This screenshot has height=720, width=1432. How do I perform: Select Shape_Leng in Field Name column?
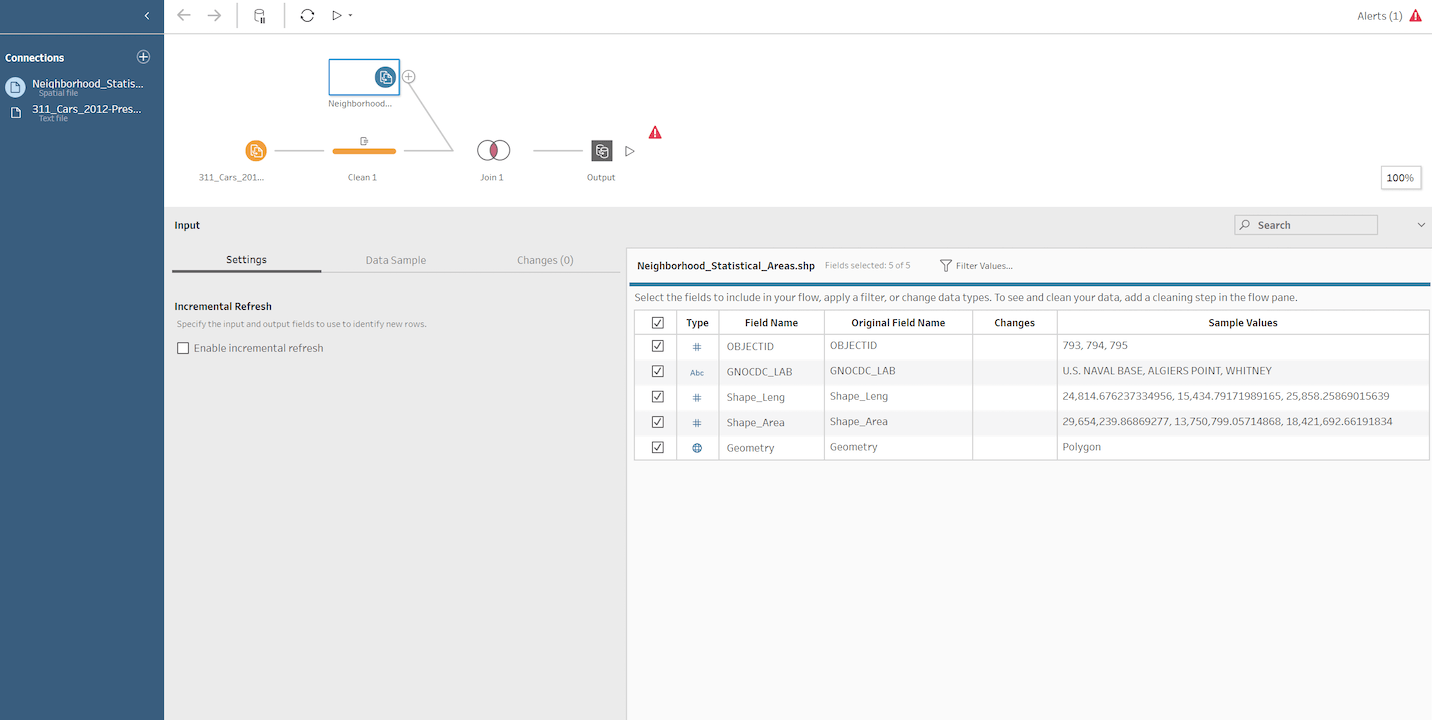click(755, 398)
